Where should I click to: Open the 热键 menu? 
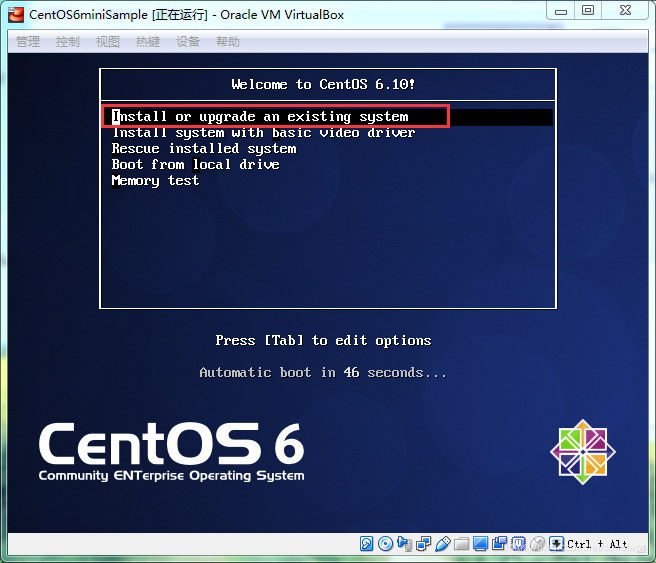pyautogui.click(x=148, y=41)
